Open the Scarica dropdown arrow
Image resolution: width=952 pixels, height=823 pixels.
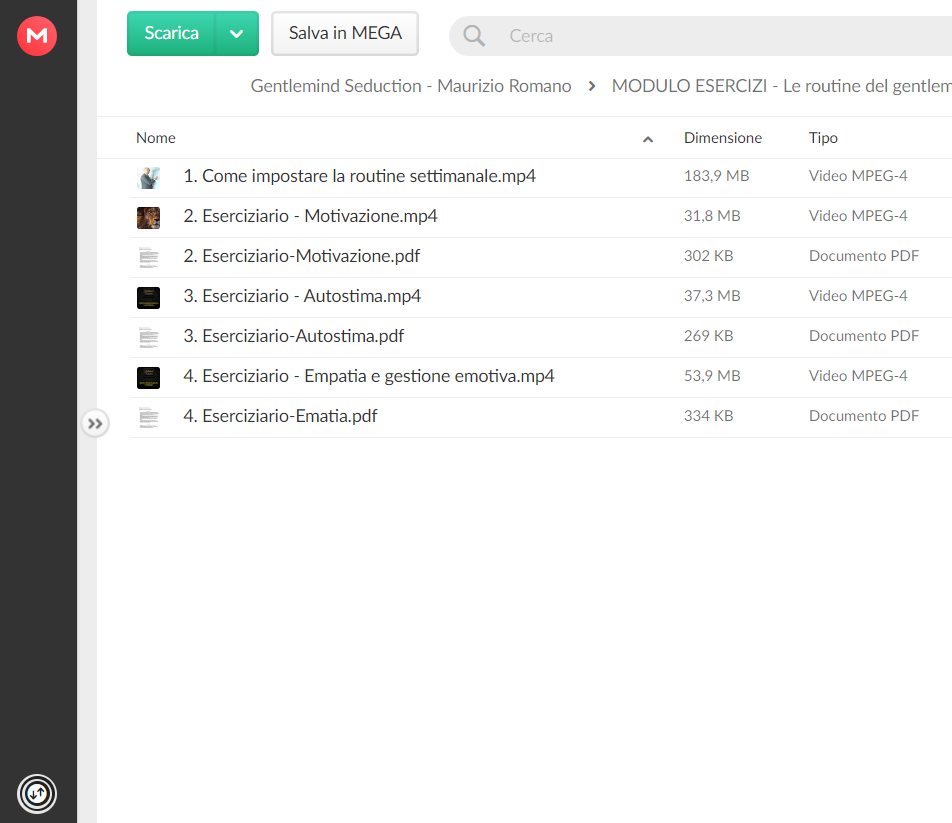(237, 33)
